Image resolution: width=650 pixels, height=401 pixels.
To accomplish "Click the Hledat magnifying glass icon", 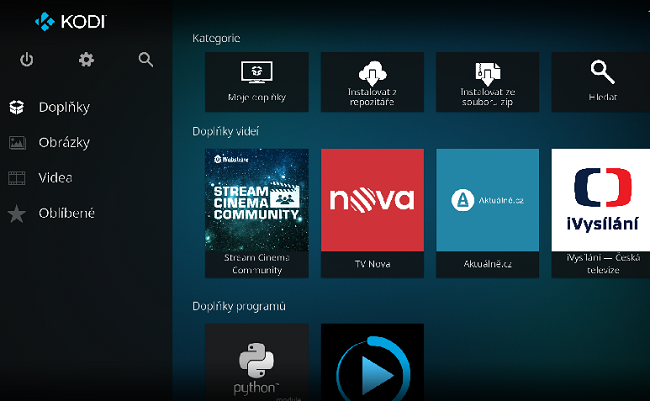I will click(x=603, y=72).
